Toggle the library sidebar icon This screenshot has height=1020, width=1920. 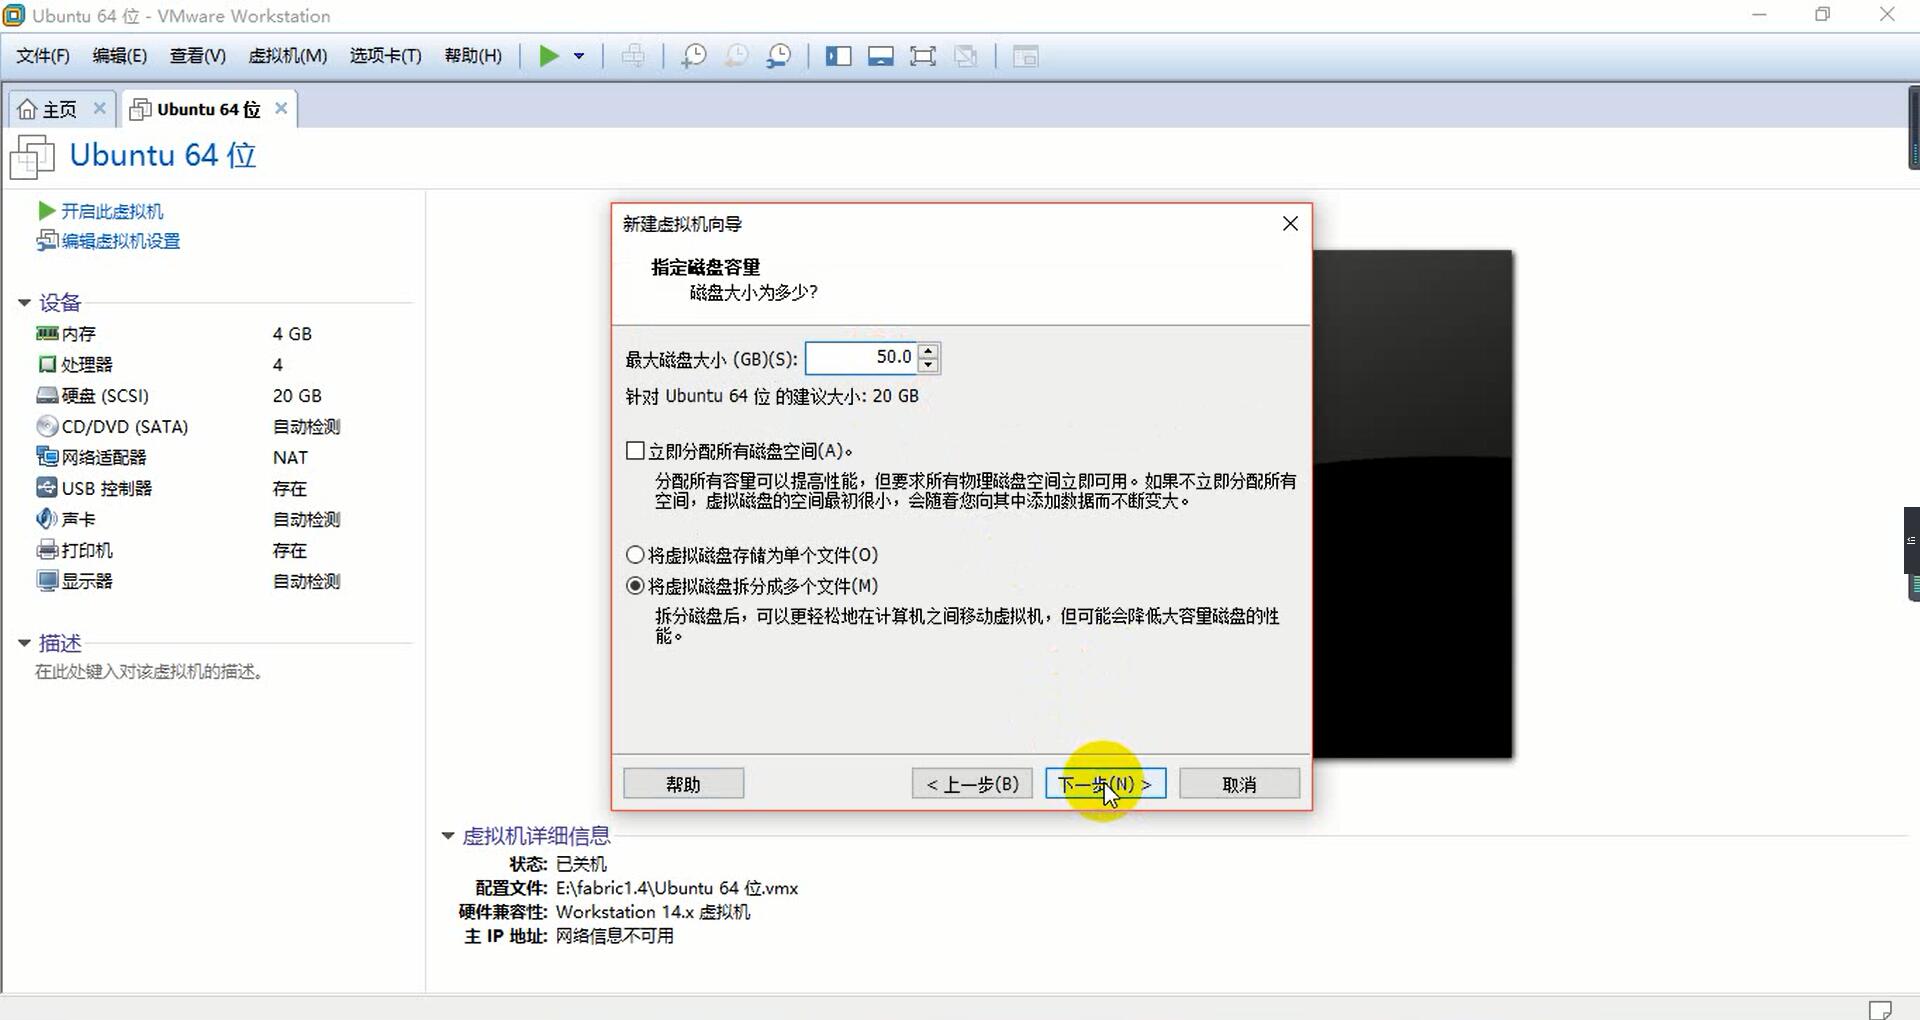pyautogui.click(x=838, y=56)
